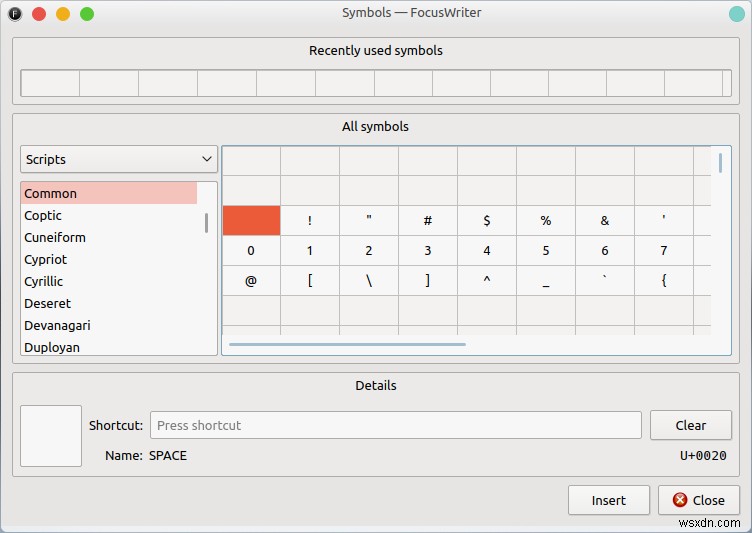Image resolution: width=752 pixels, height=533 pixels.
Task: Select the apostrophe symbol
Action: [x=664, y=221]
